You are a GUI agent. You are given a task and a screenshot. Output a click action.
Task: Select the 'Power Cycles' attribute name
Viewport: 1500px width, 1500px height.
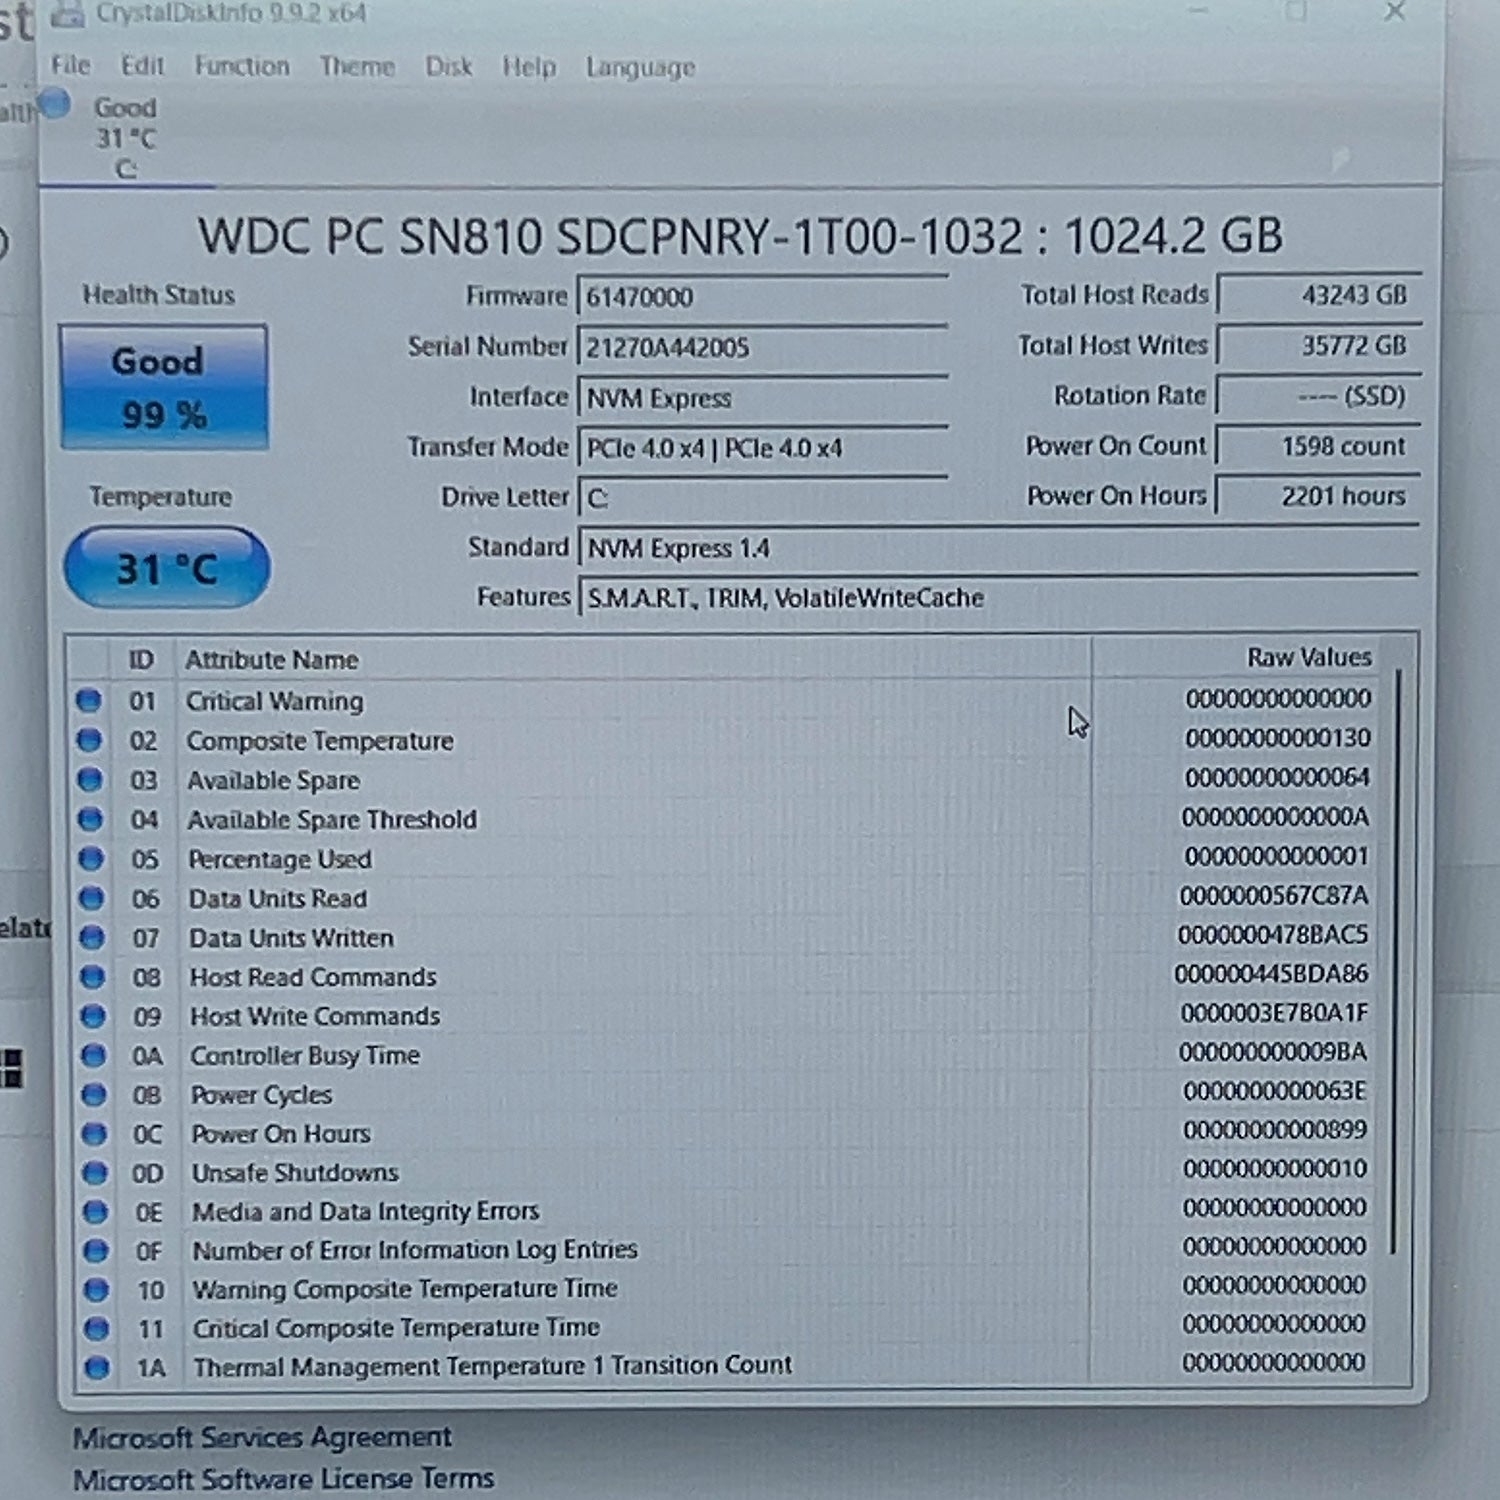(262, 1095)
